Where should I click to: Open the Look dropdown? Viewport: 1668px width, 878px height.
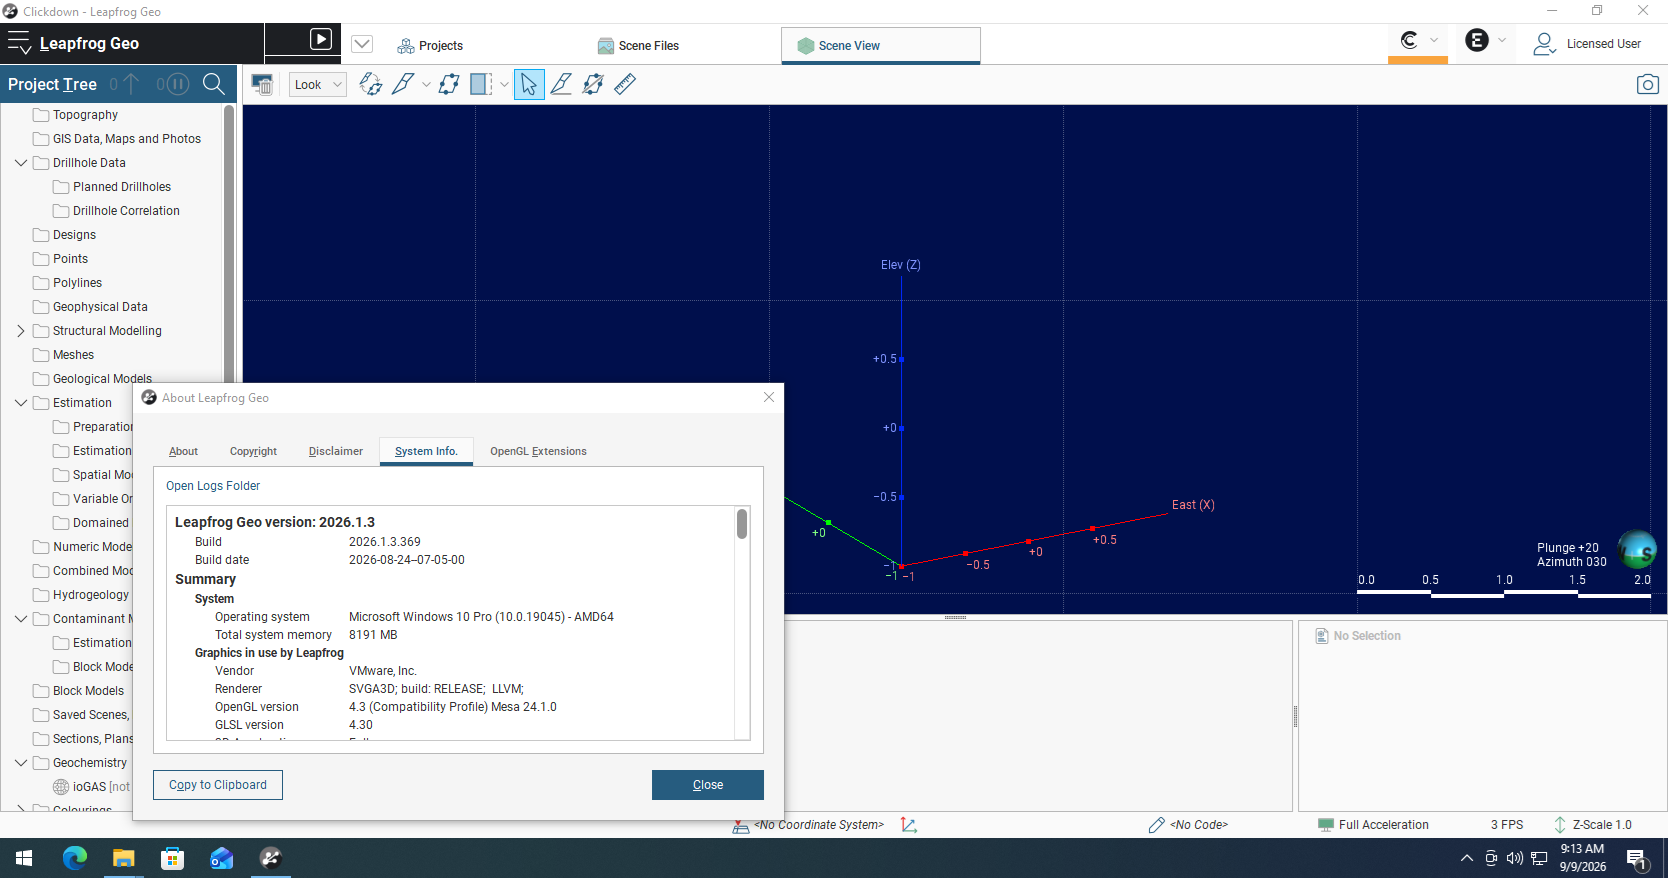pyautogui.click(x=318, y=85)
